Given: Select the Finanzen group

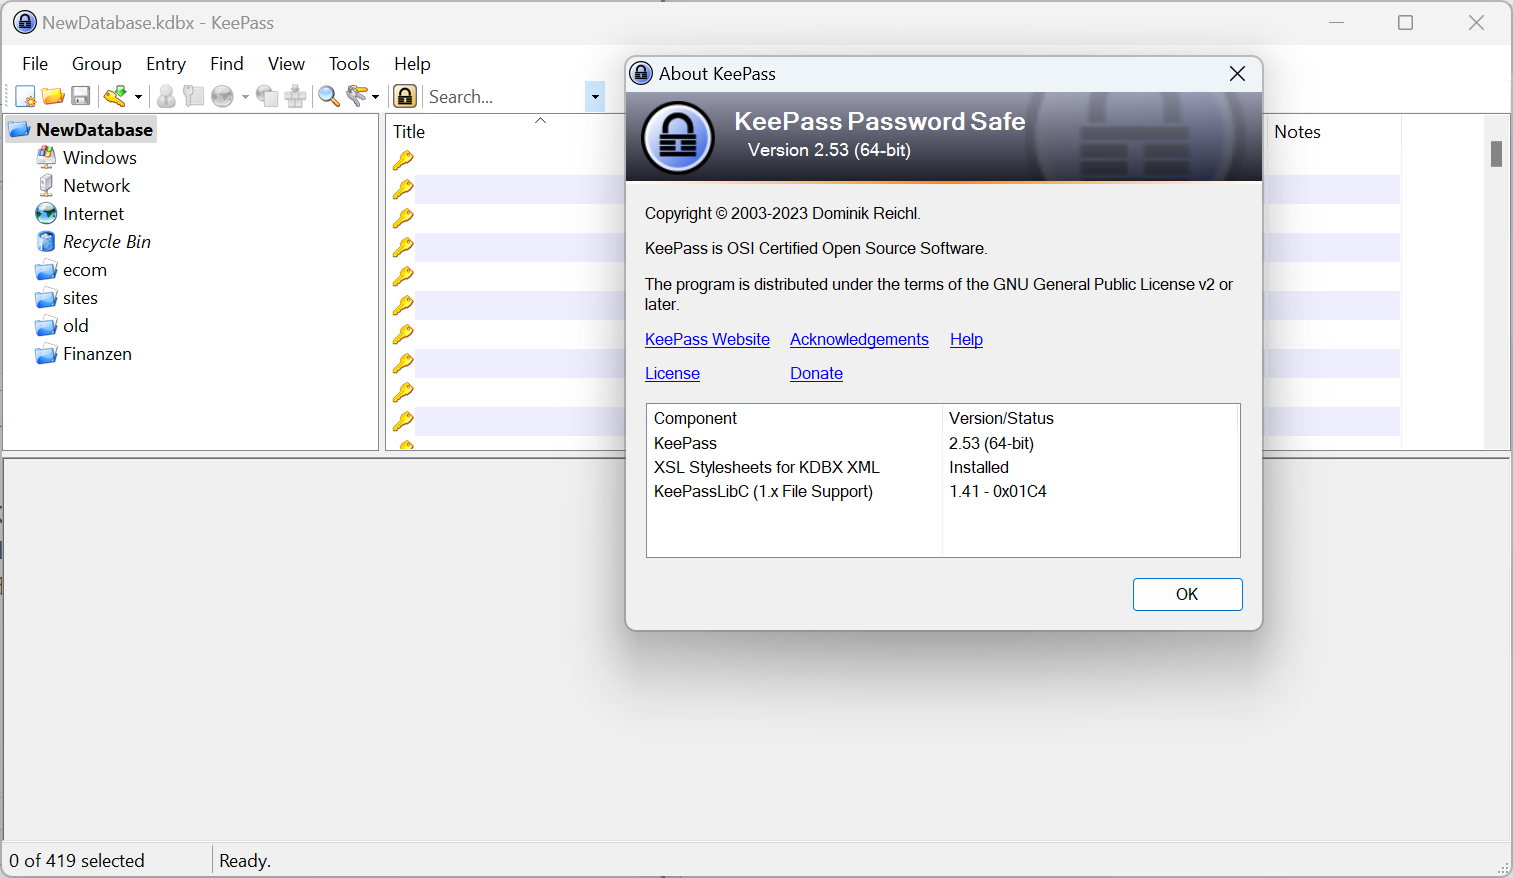Looking at the screenshot, I should [x=97, y=354].
